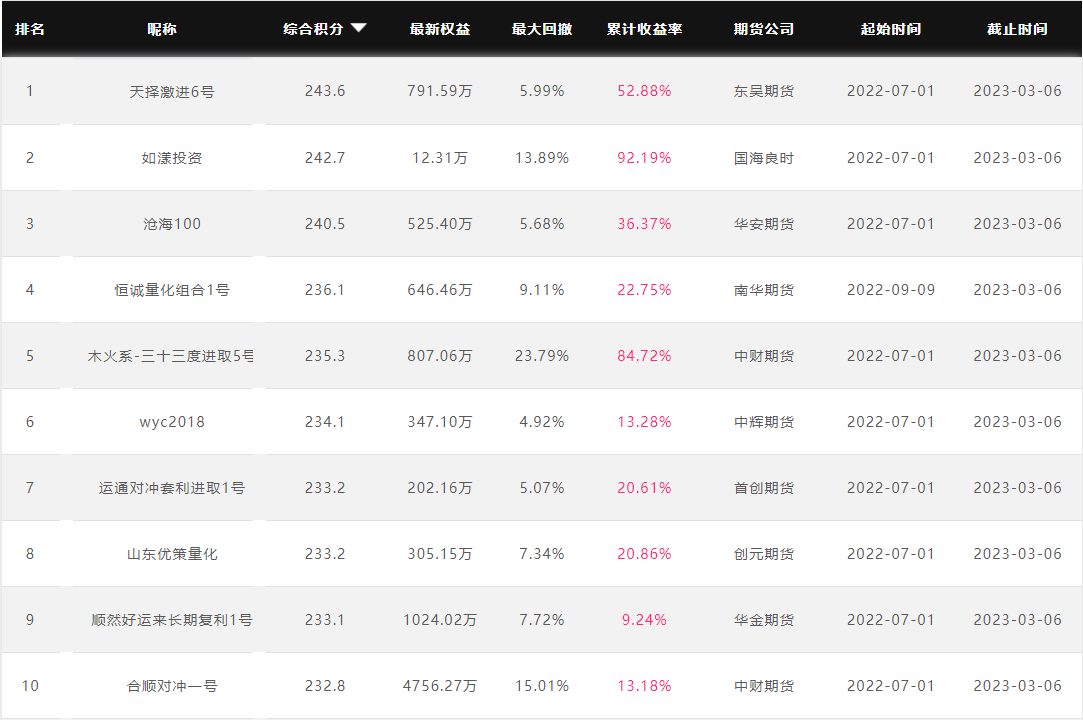Select the score value 236.1

point(325,290)
